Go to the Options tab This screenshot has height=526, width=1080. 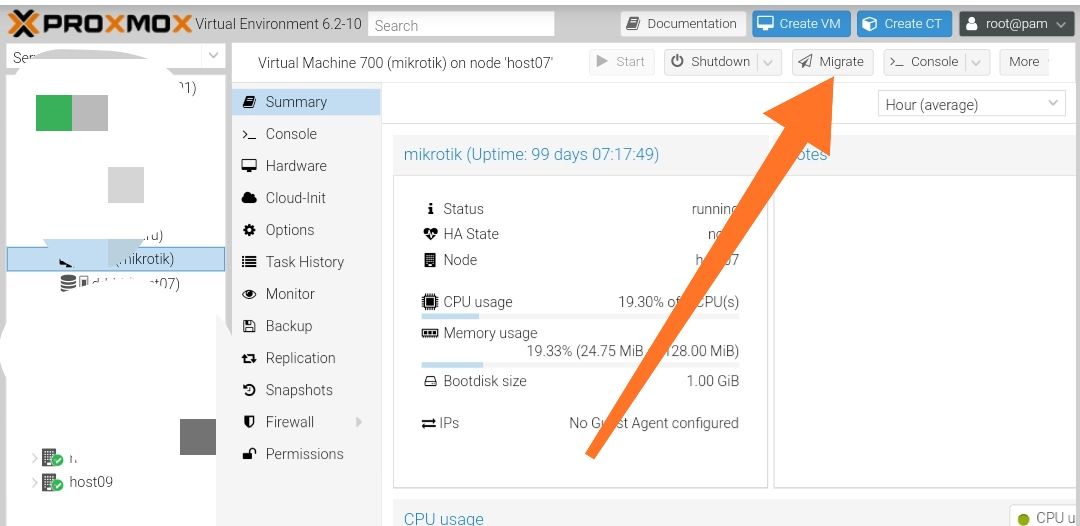307,230
